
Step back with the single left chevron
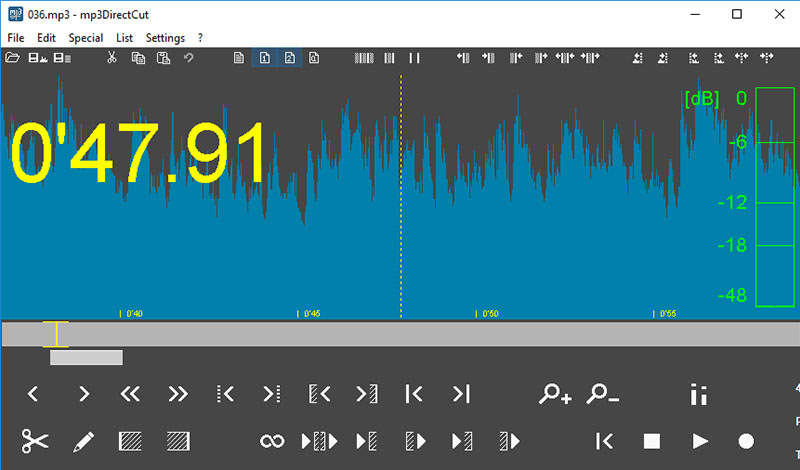click(x=33, y=393)
